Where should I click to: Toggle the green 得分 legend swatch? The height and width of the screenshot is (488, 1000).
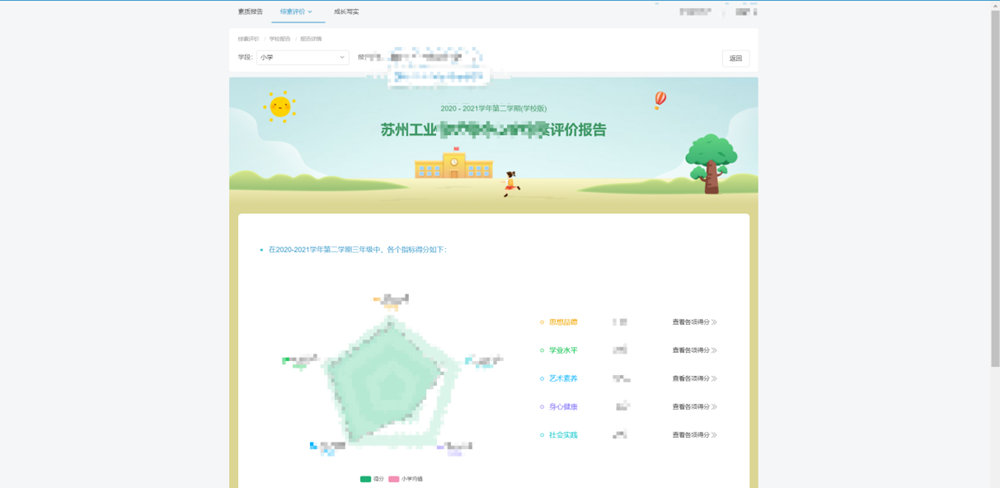pos(365,479)
